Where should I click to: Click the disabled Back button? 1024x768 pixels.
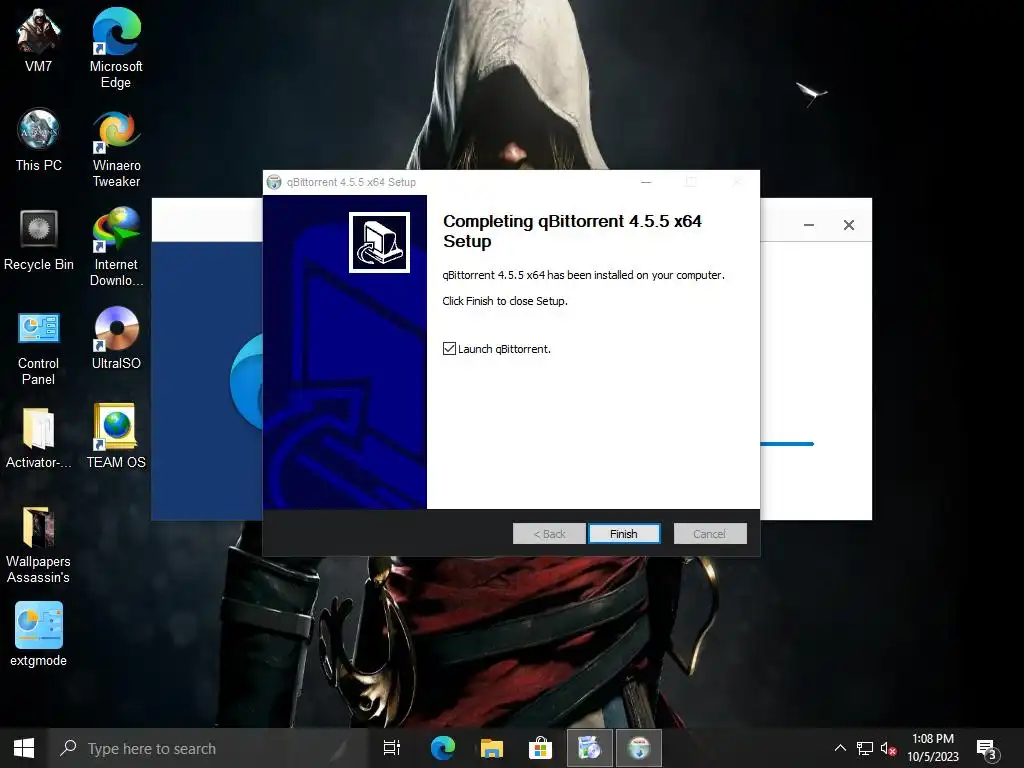pyautogui.click(x=549, y=534)
